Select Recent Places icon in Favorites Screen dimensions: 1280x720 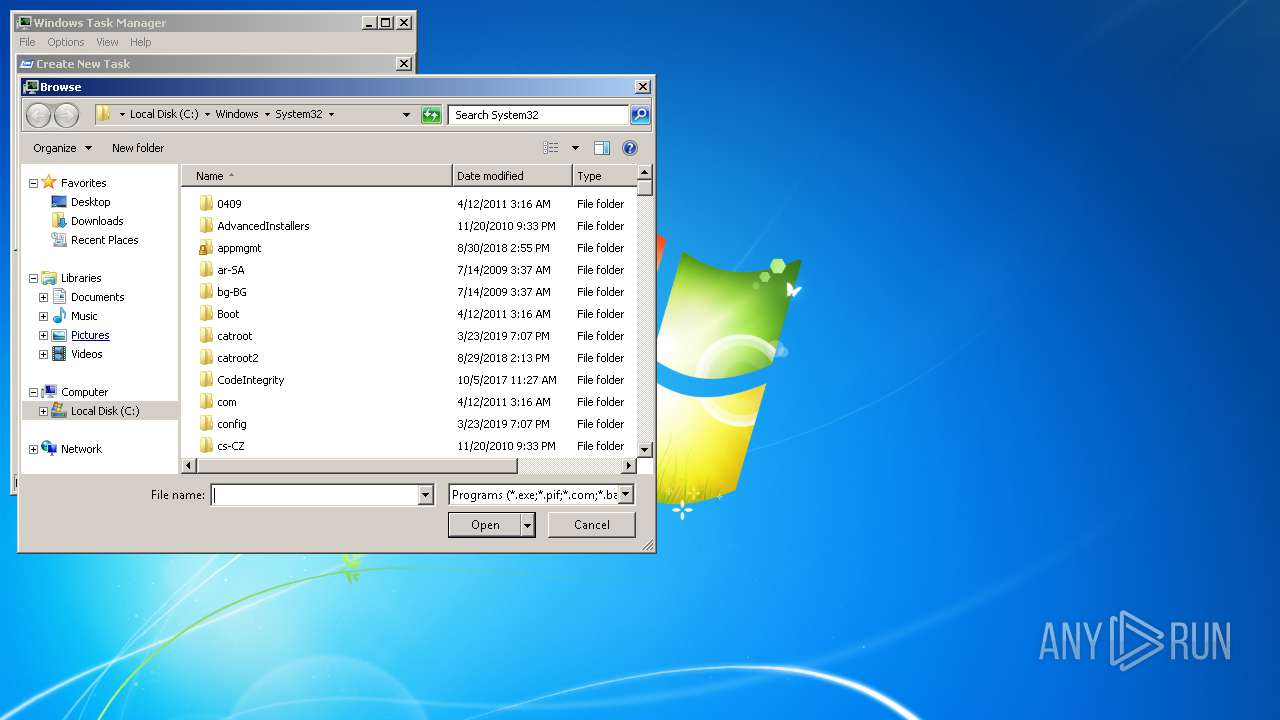(x=59, y=240)
